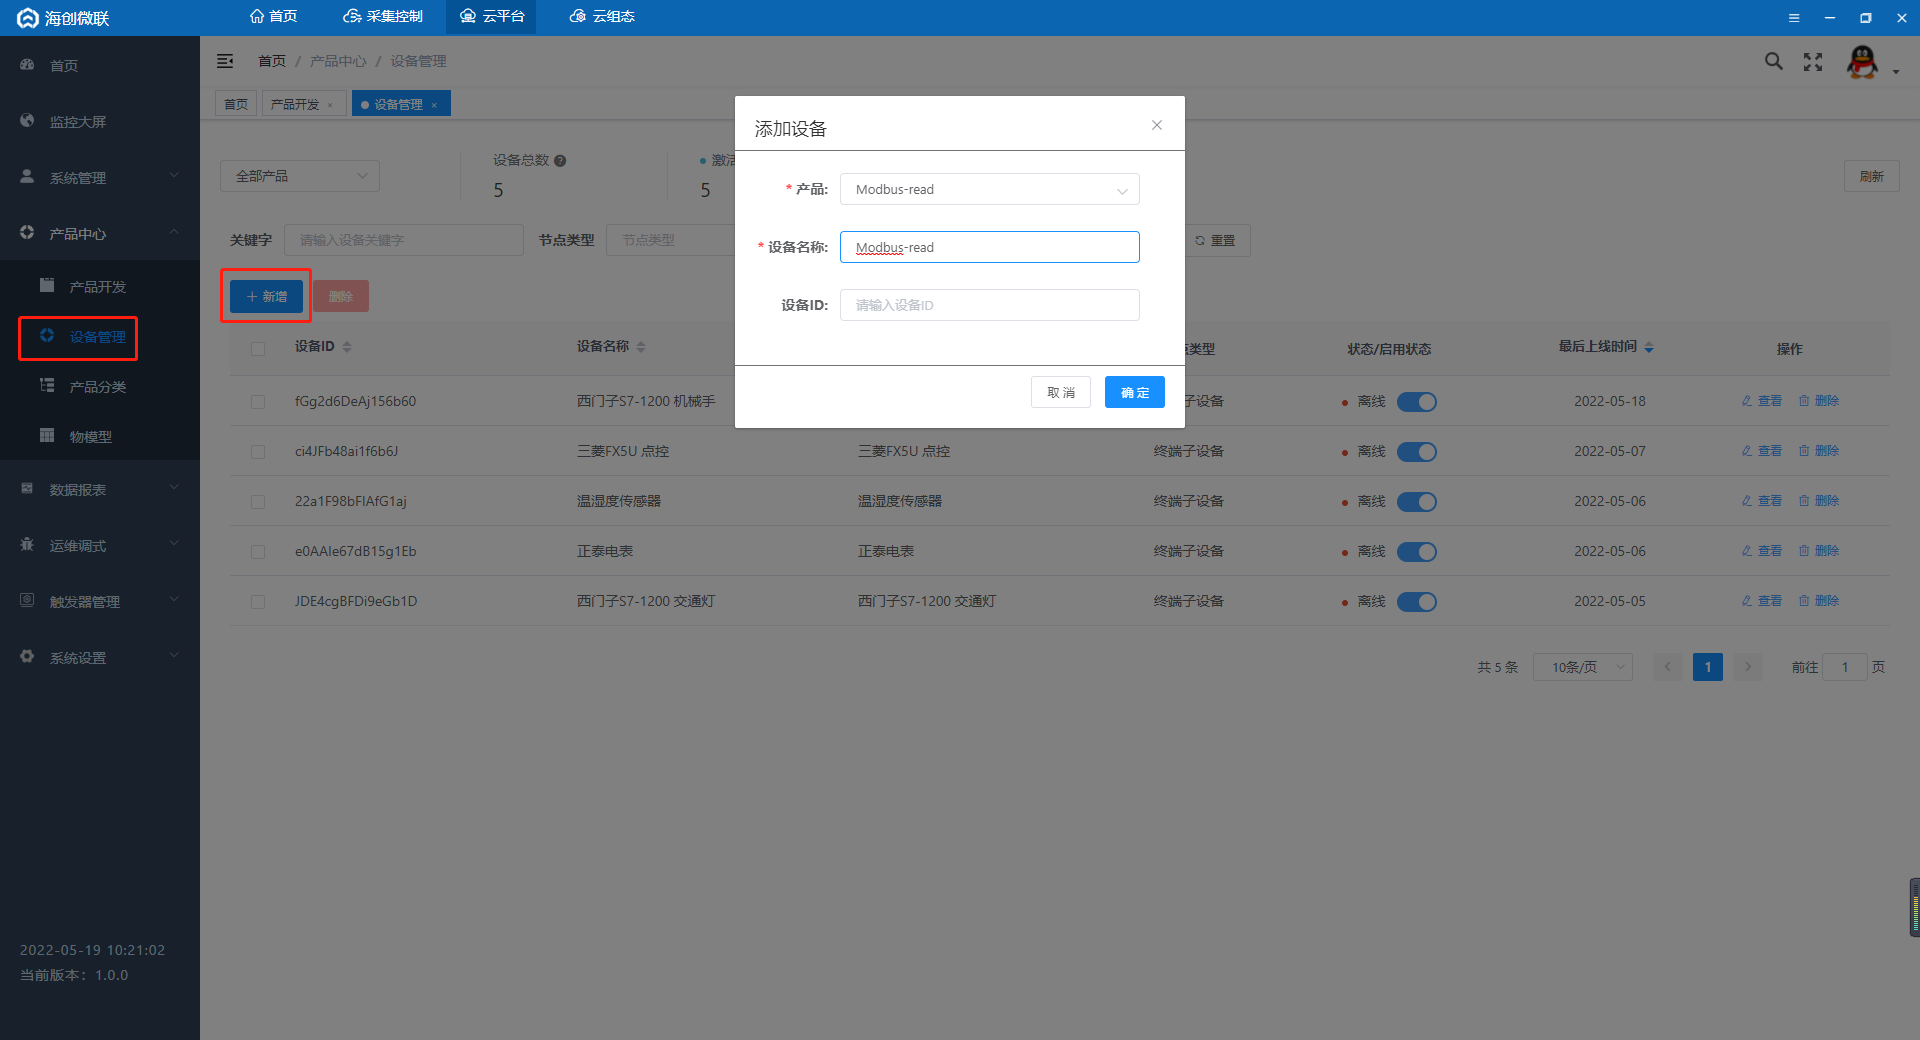Check the row checkbox for fGg2d6DeAj156b60

tap(258, 402)
